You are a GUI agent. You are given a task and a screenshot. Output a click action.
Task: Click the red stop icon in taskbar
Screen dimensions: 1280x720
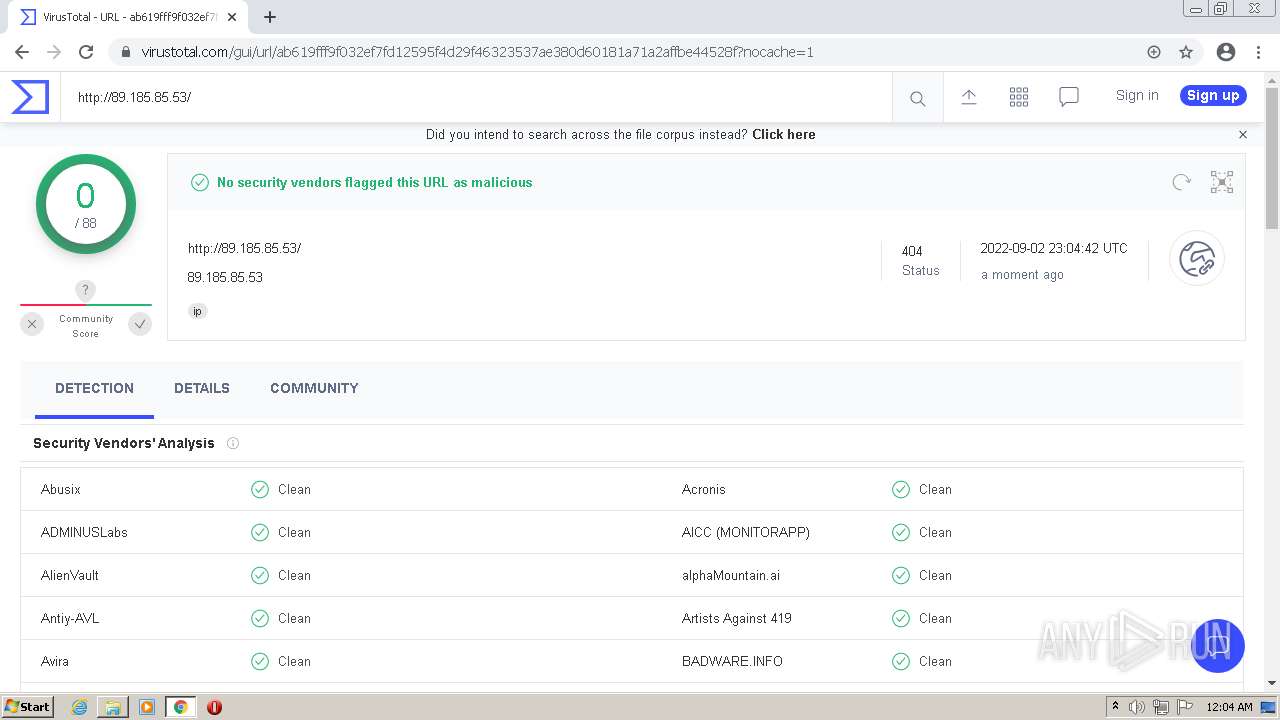click(x=214, y=707)
